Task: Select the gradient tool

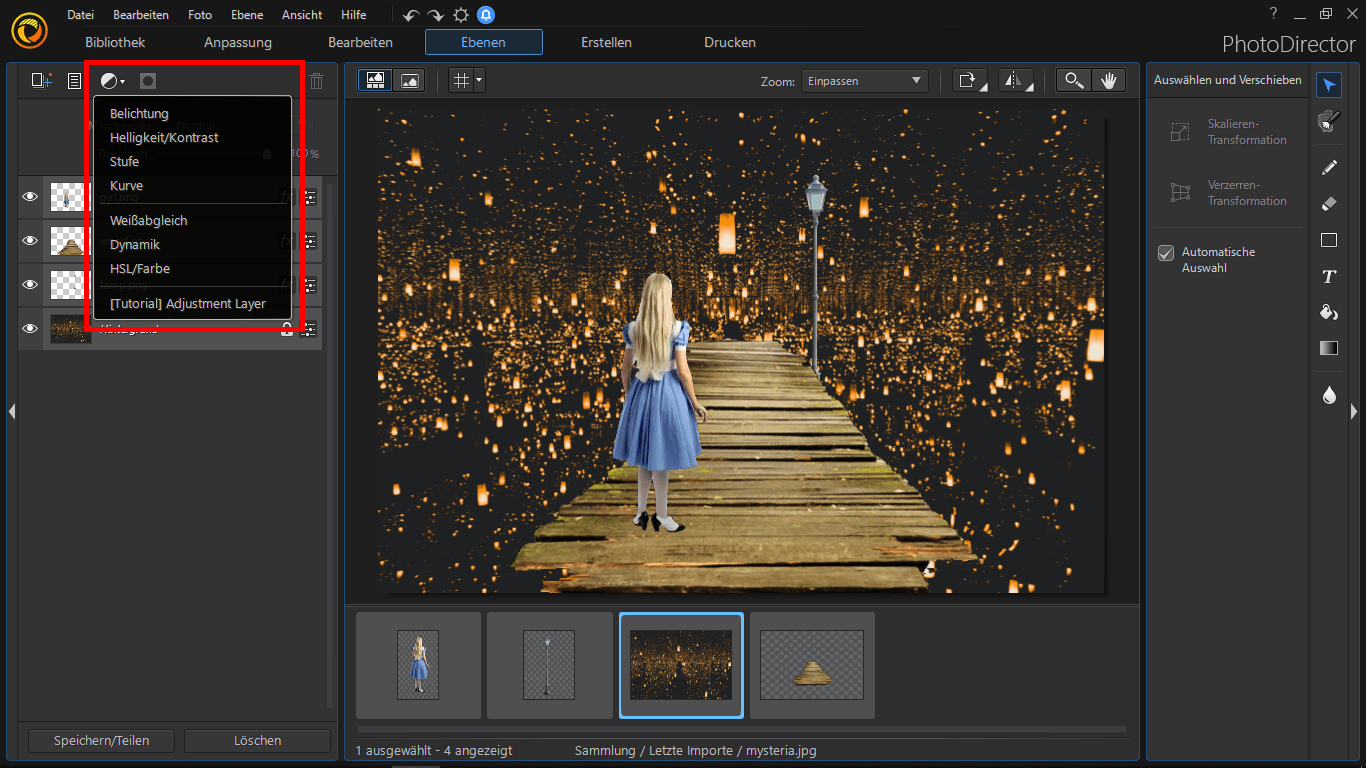Action: 1328,348
